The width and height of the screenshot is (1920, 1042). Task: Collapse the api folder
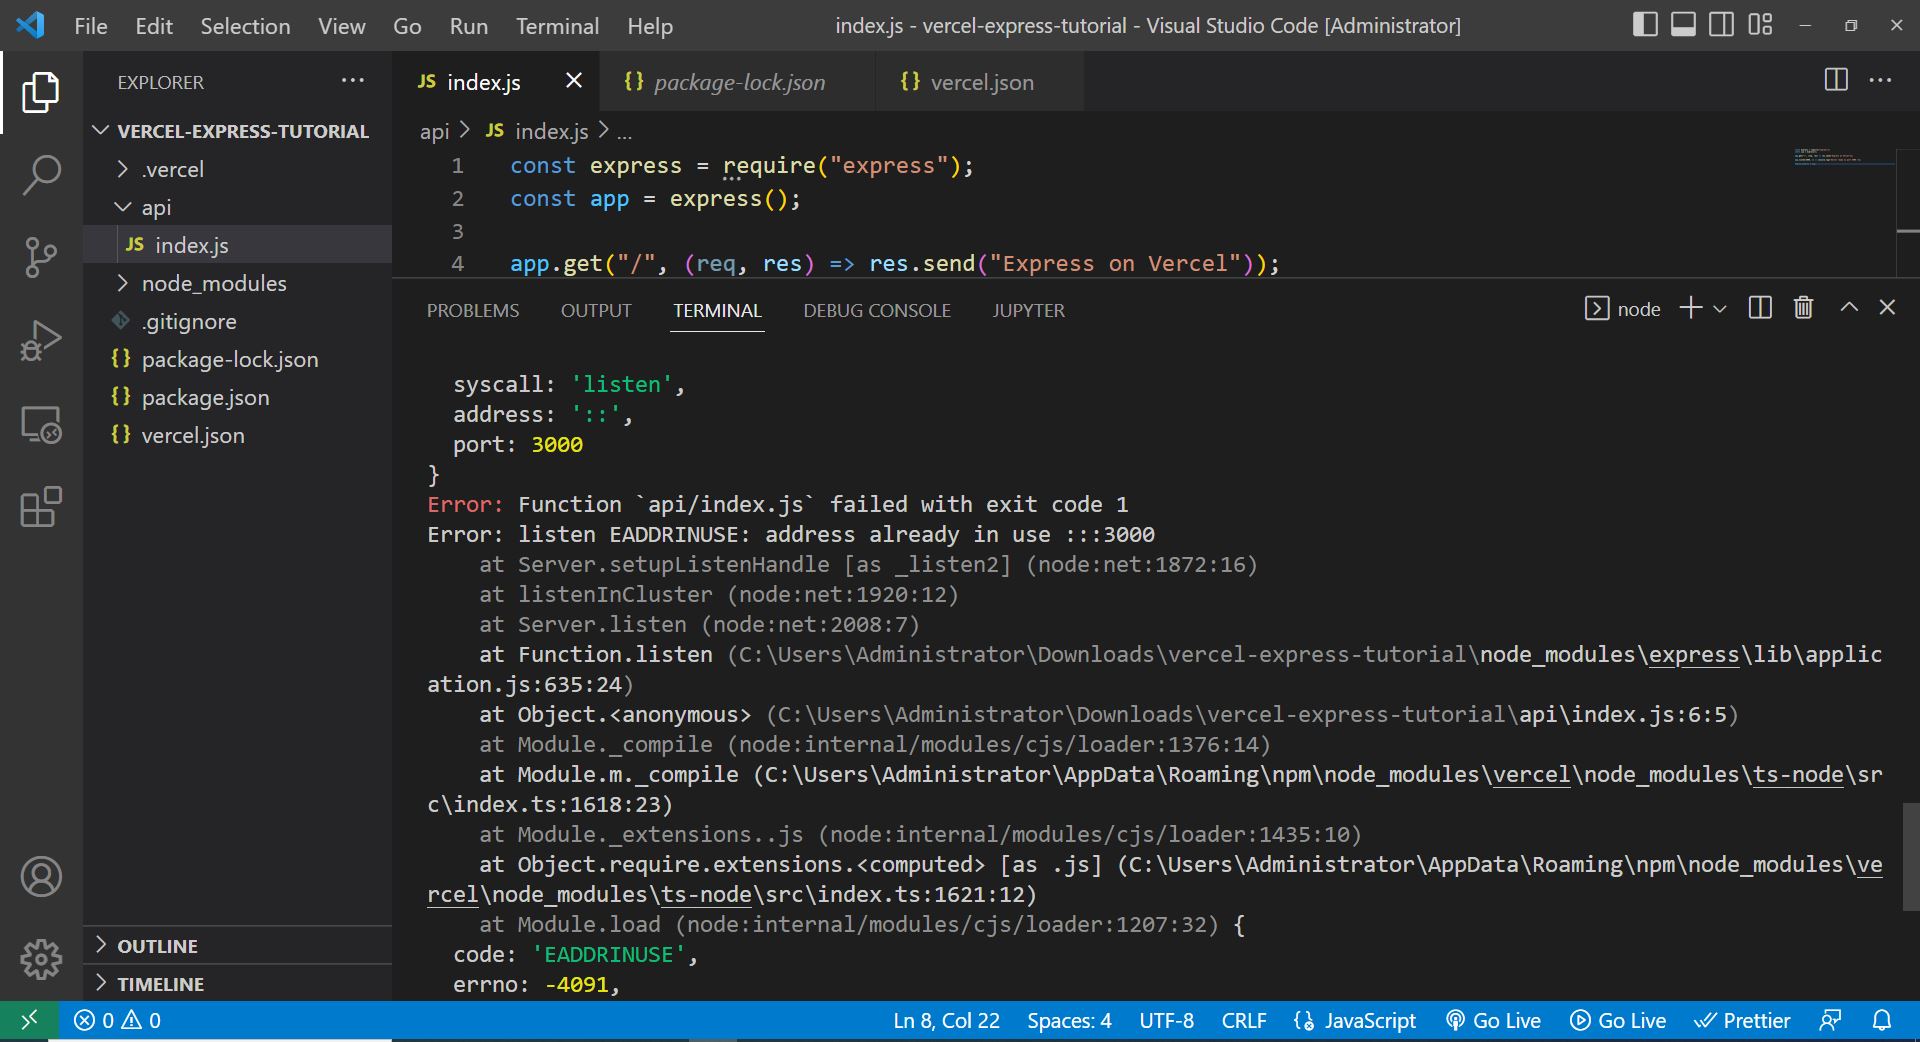pos(238,207)
